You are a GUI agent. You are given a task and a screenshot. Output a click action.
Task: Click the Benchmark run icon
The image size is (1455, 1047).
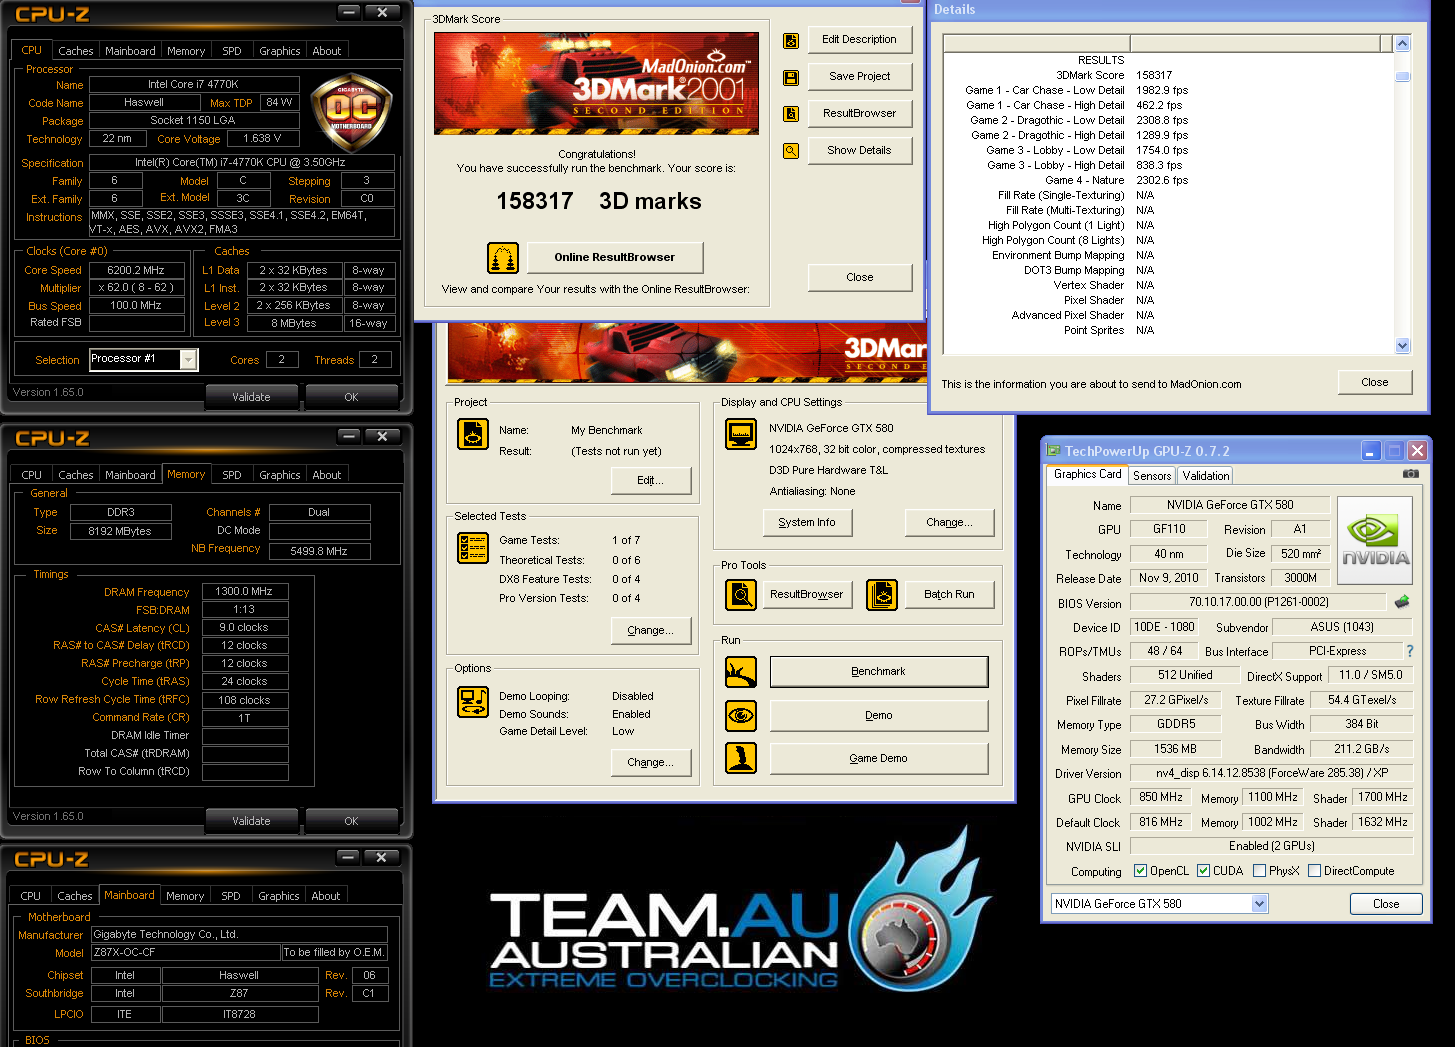[741, 672]
